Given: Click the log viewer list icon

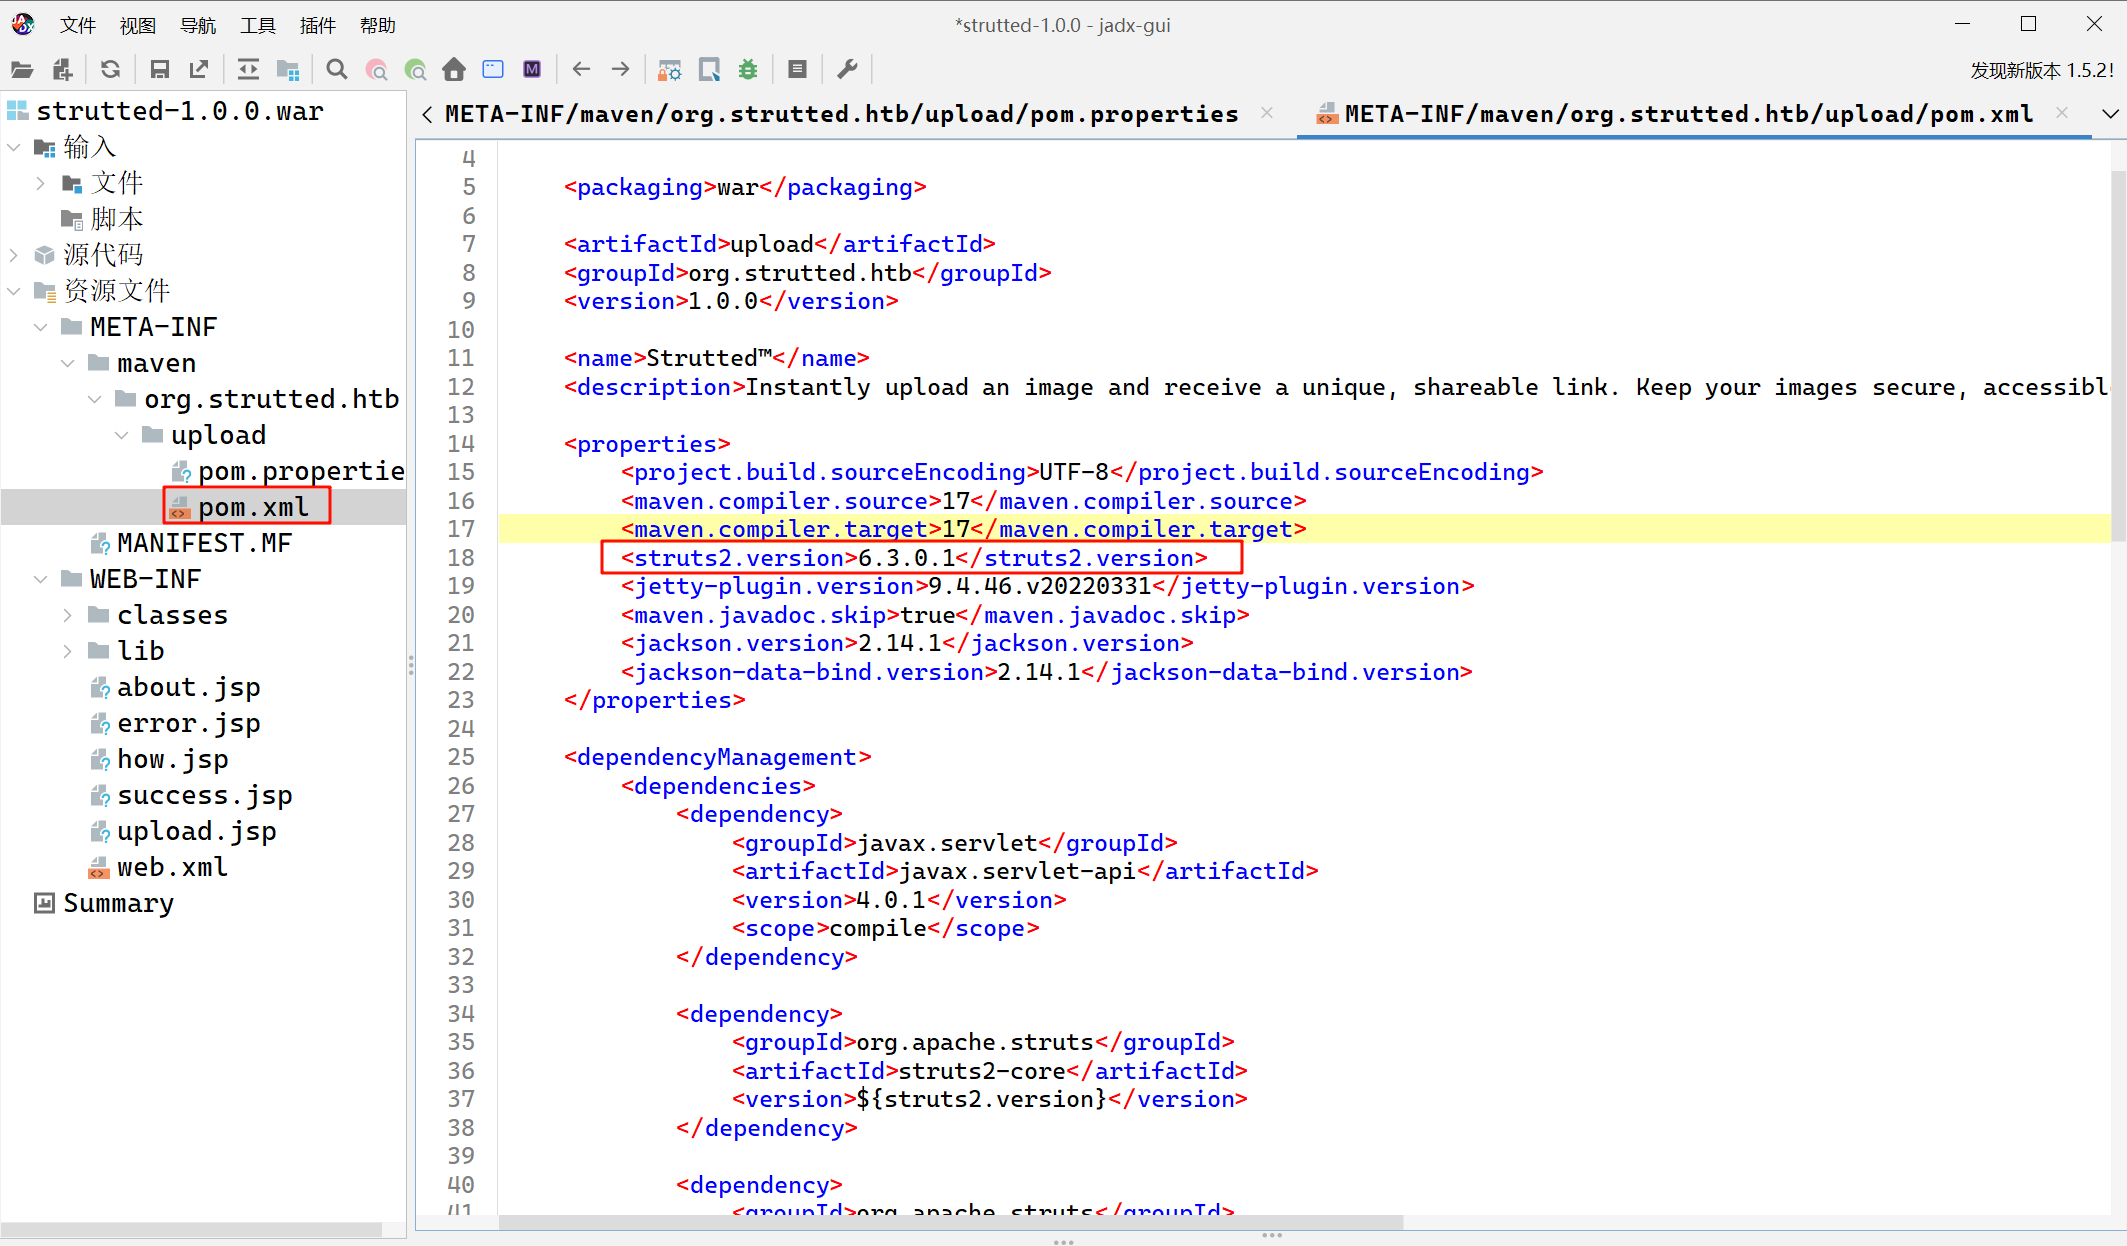Looking at the screenshot, I should 797,69.
